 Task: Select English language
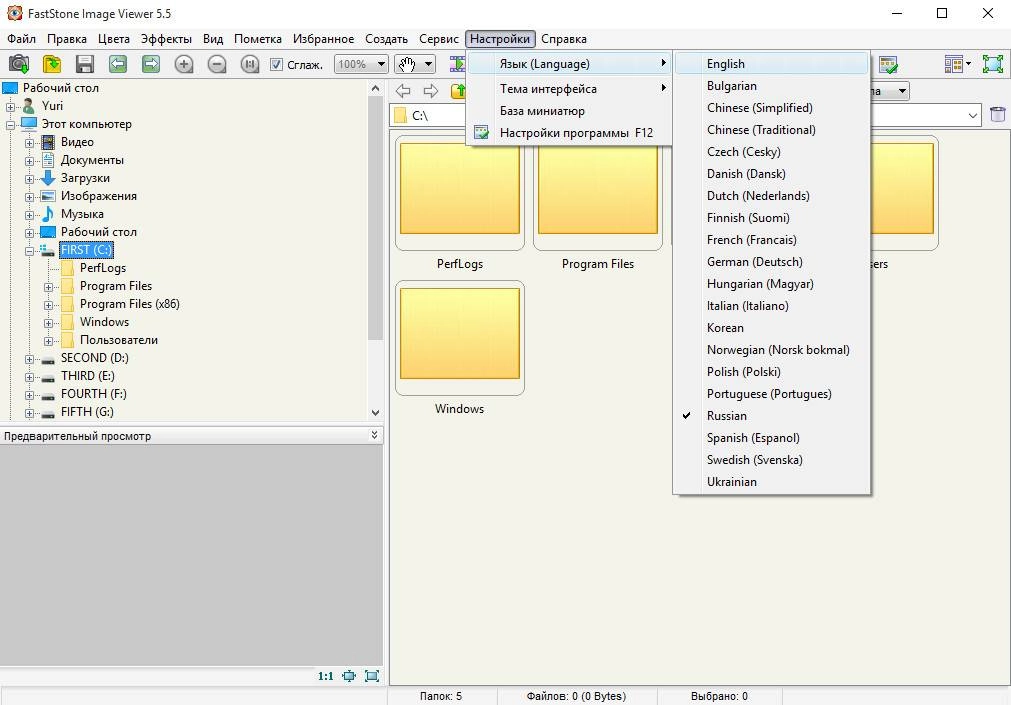(771, 63)
